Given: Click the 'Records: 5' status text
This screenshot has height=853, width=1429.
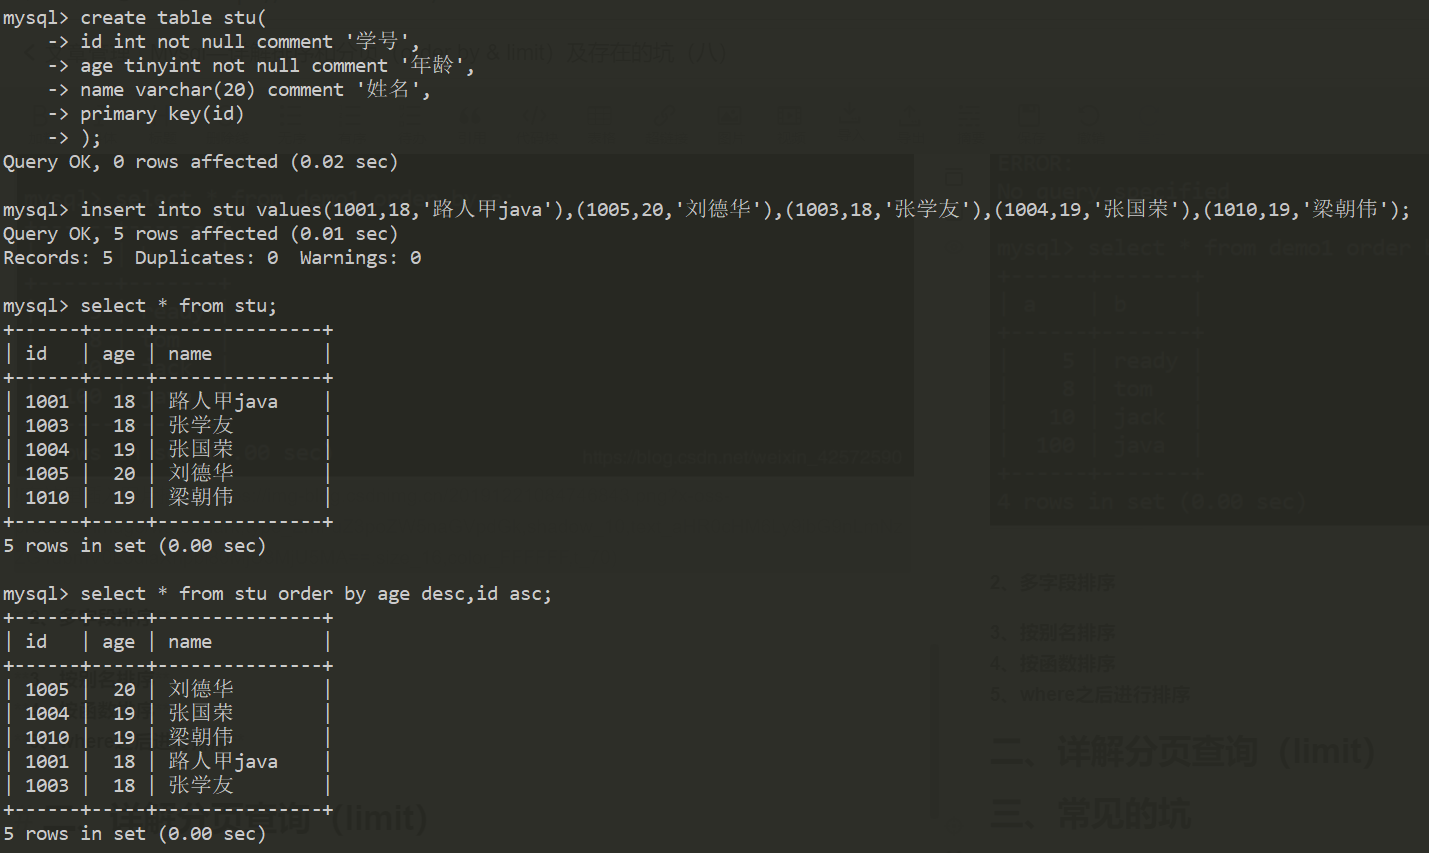Looking at the screenshot, I should [x=58, y=258].
